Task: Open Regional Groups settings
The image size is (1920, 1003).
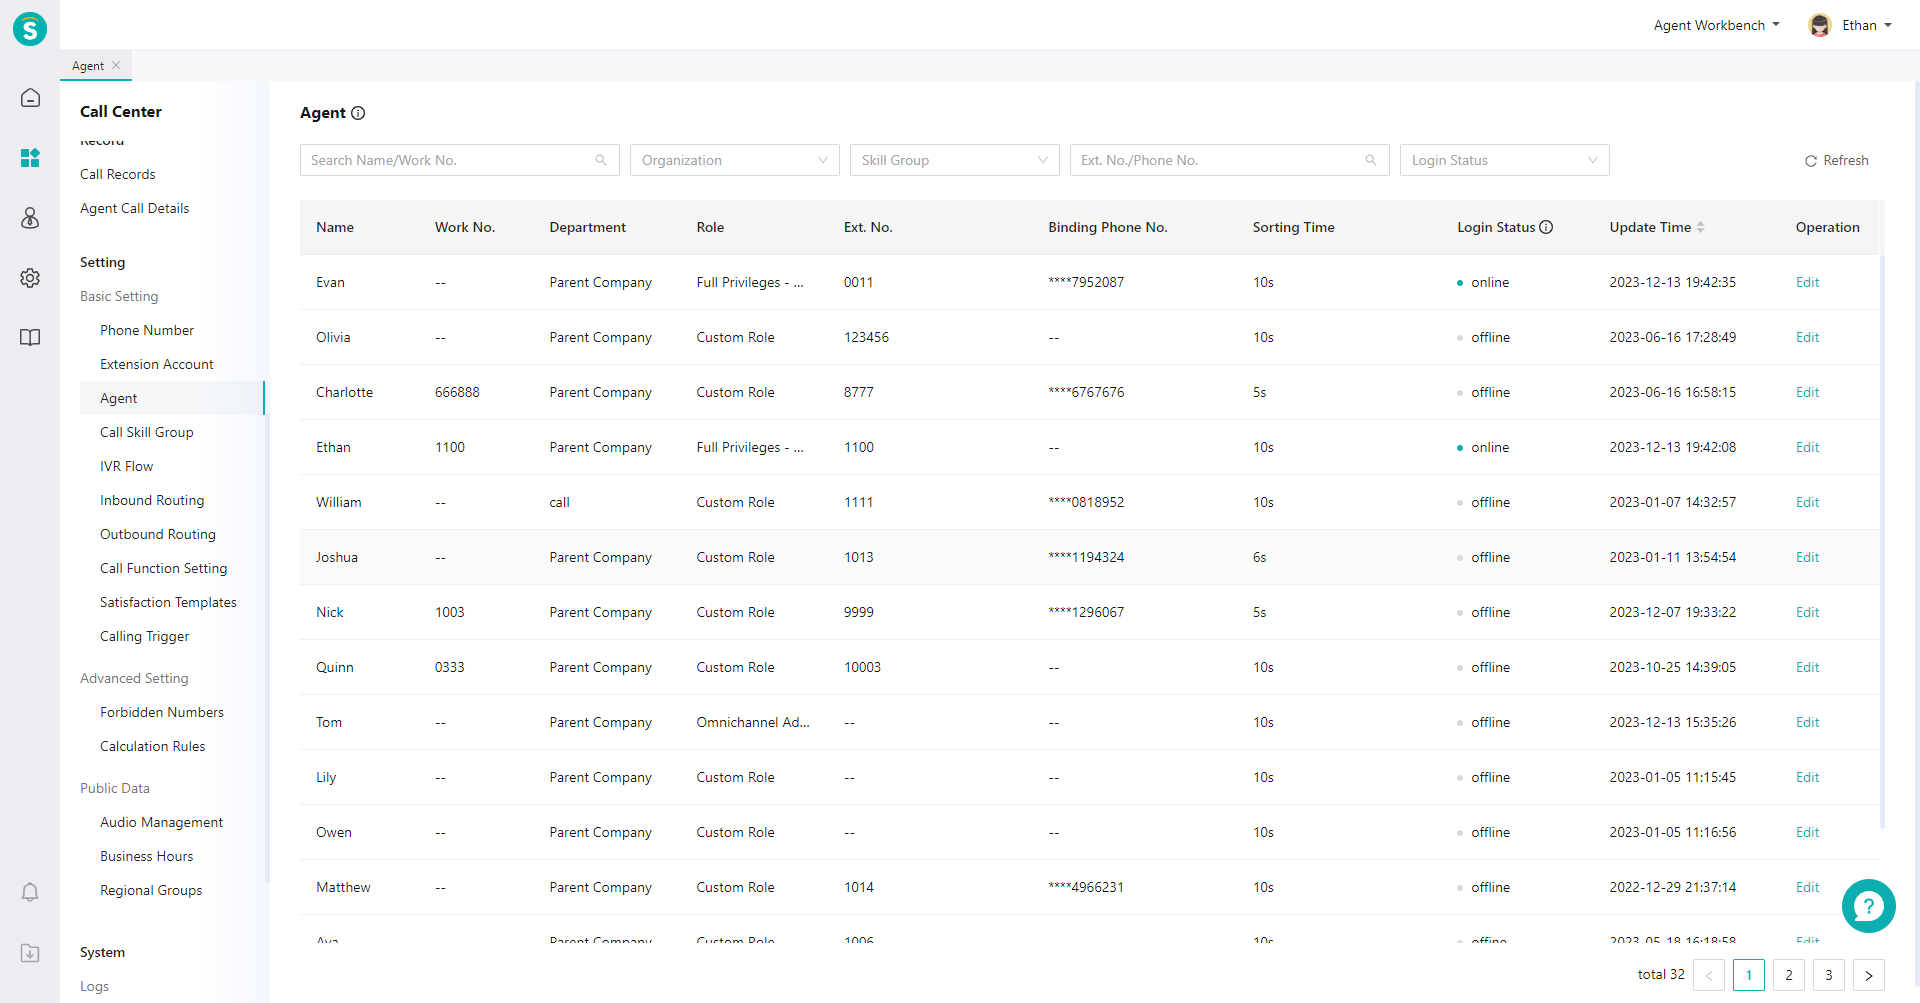Action: coord(151,890)
